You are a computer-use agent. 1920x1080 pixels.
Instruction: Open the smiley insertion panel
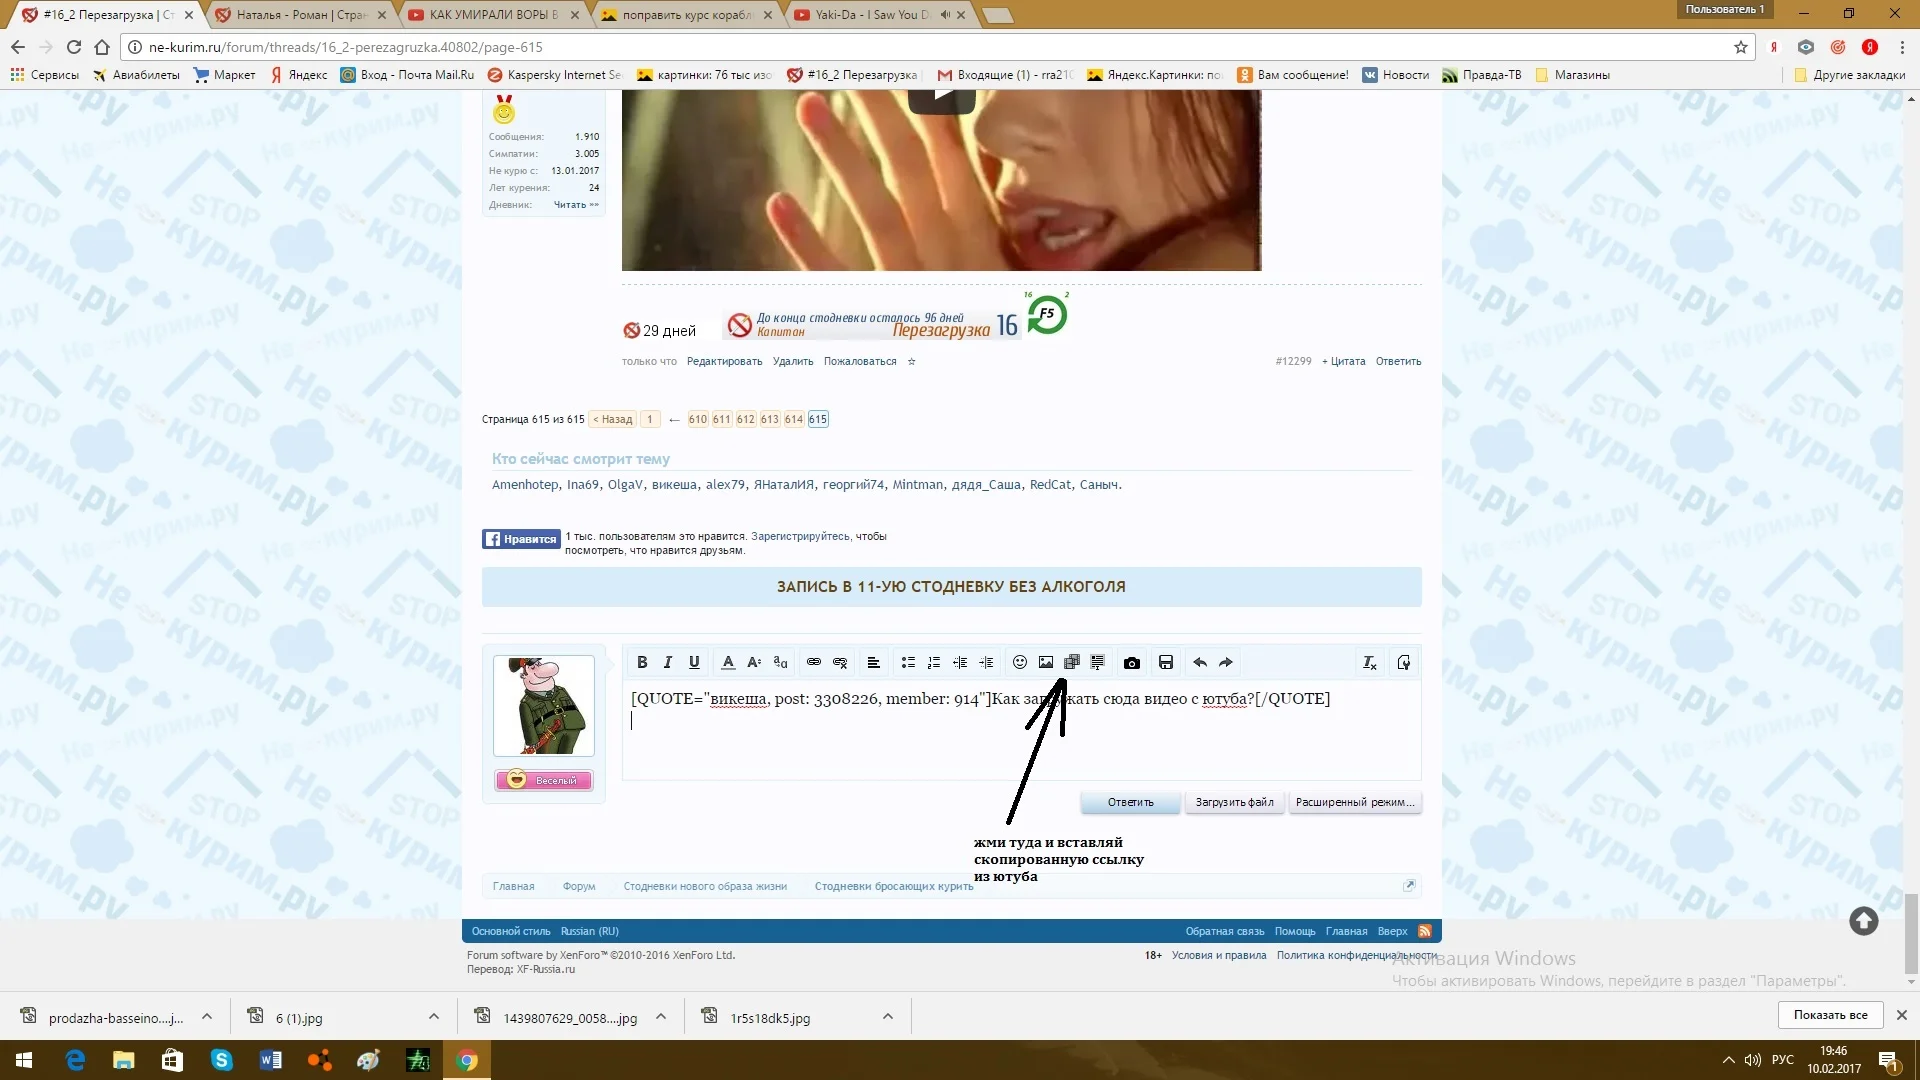click(x=1019, y=662)
